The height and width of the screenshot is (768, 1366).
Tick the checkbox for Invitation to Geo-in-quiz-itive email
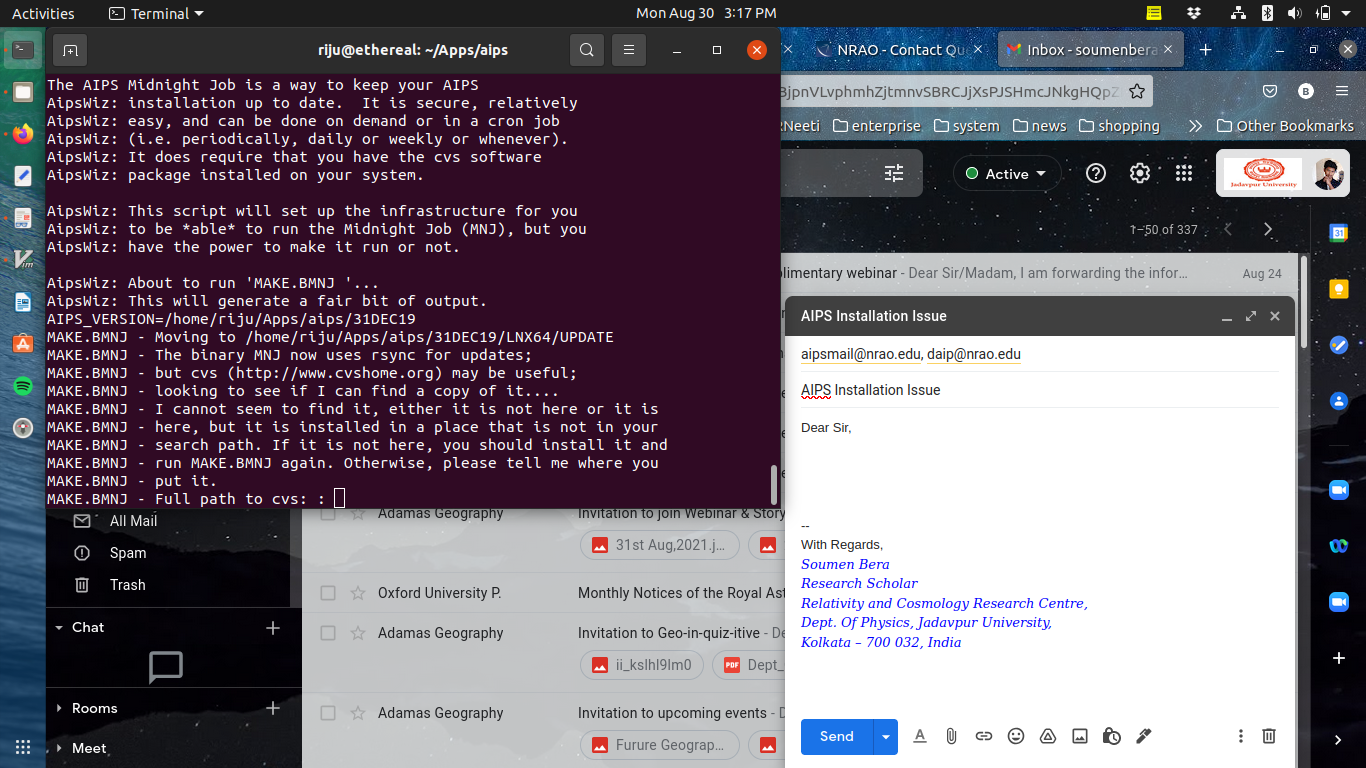pos(328,633)
